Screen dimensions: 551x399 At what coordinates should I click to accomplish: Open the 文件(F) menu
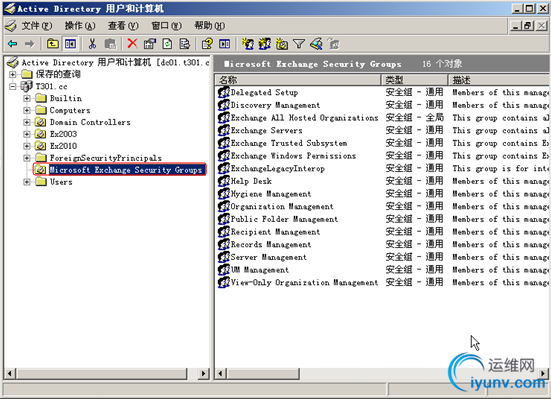[37, 26]
